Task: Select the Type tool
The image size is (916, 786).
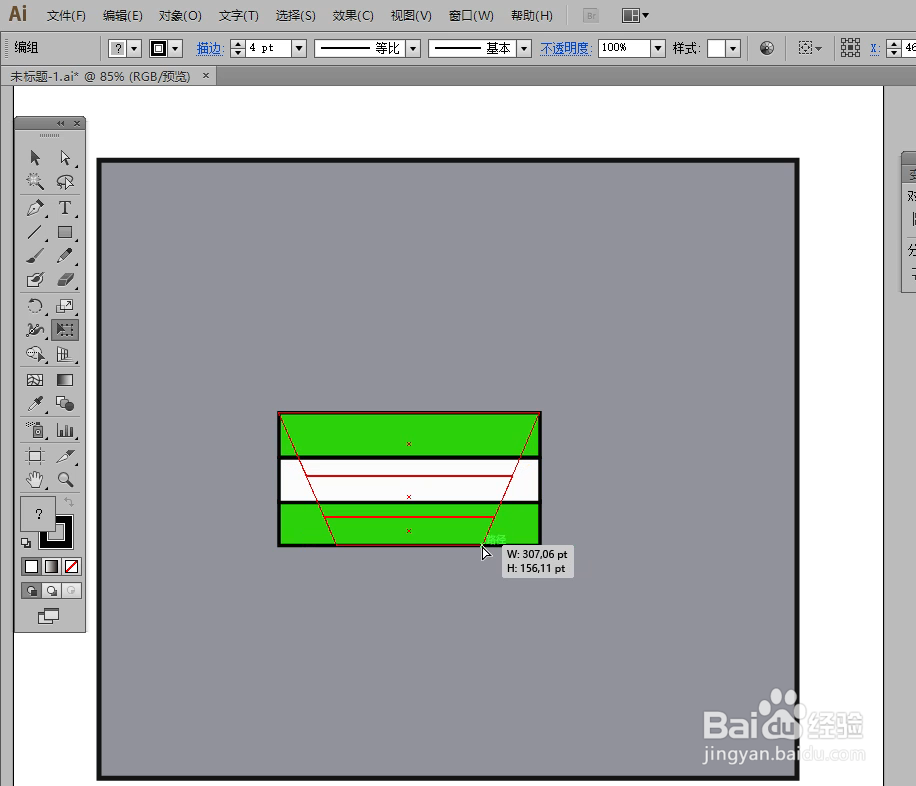Action: 65,208
